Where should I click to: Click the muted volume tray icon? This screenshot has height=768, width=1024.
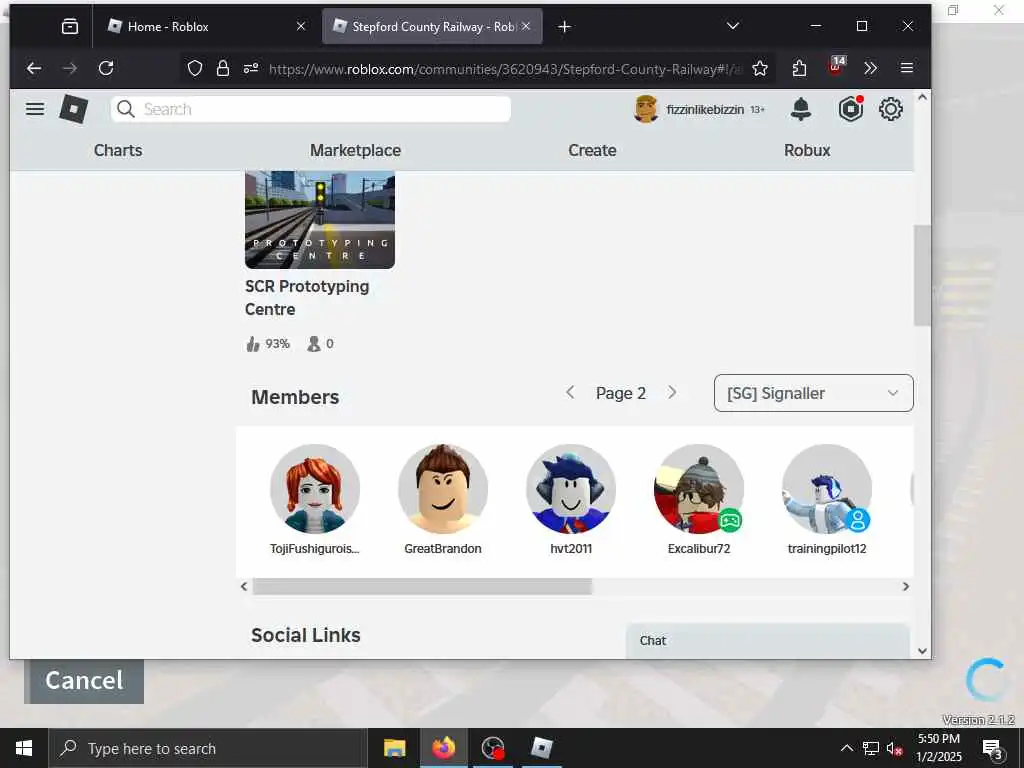(x=894, y=749)
